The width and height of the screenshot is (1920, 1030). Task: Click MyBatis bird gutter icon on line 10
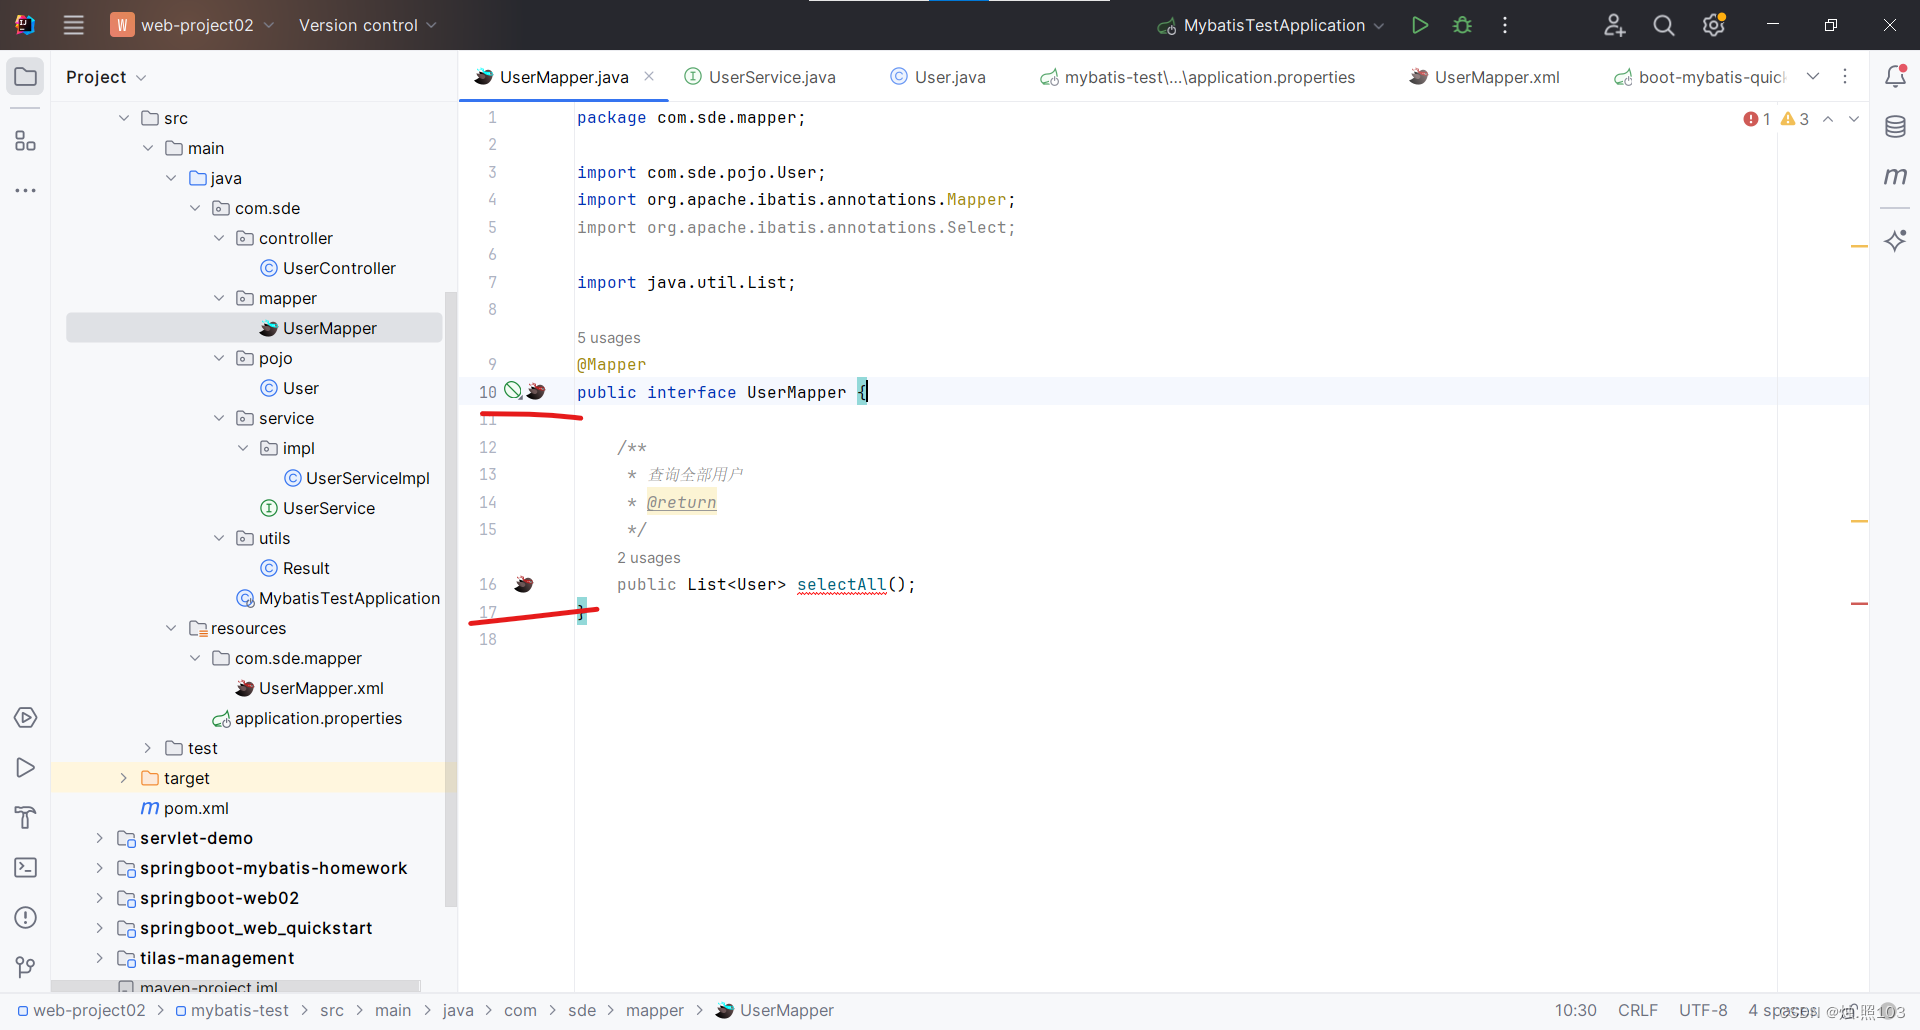coord(536,391)
